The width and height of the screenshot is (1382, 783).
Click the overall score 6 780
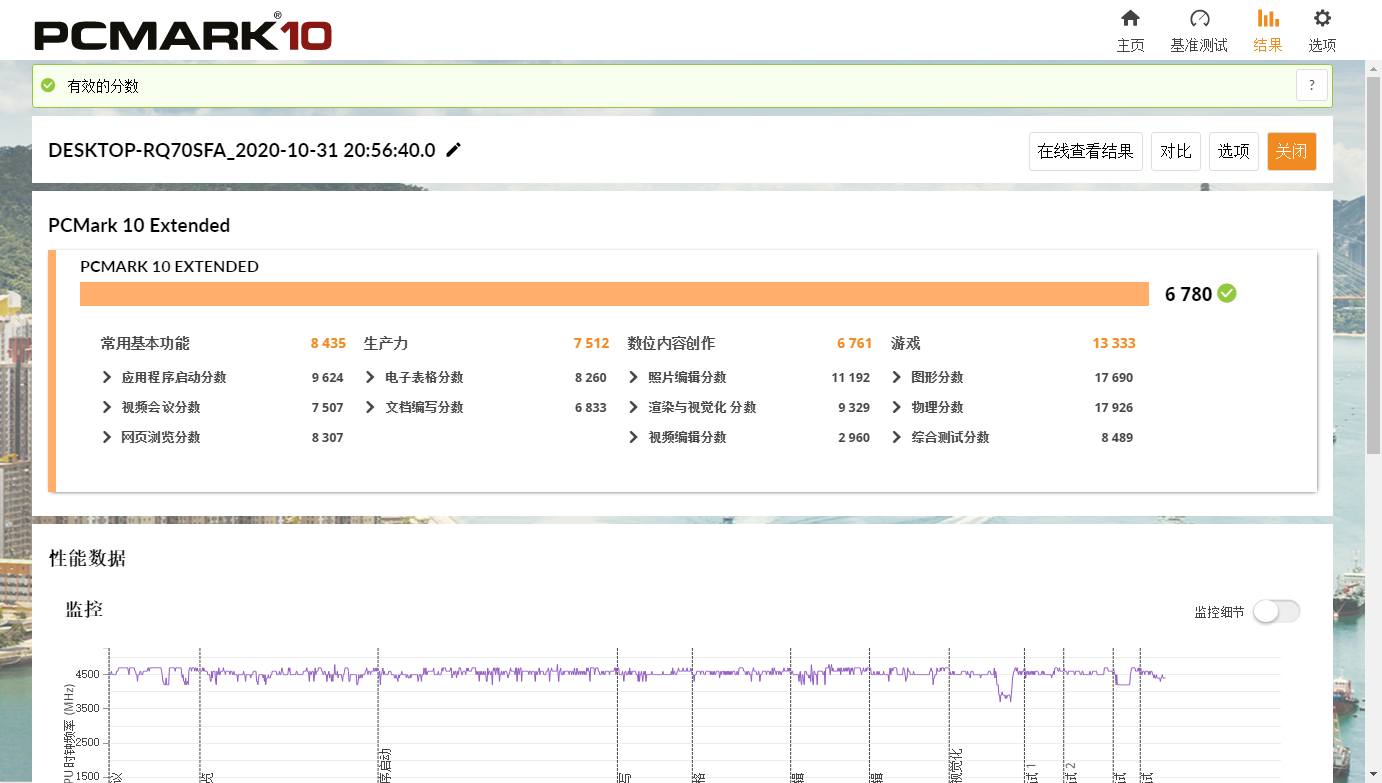1188,294
